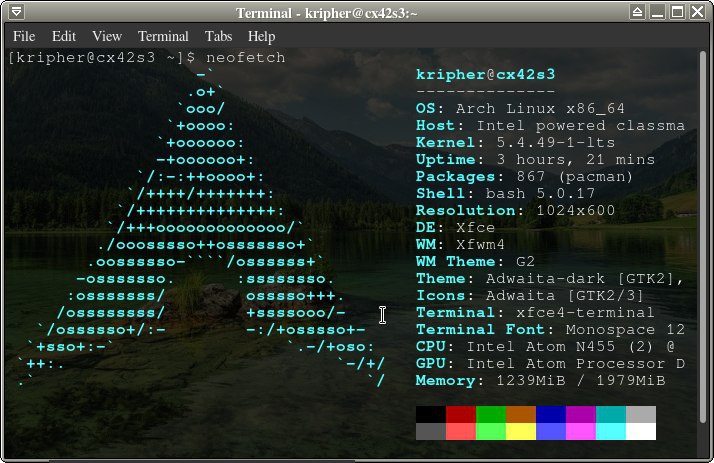This screenshot has width=714, height=463.
Task: Open the window menu icon in title bar
Action: tap(16, 12)
